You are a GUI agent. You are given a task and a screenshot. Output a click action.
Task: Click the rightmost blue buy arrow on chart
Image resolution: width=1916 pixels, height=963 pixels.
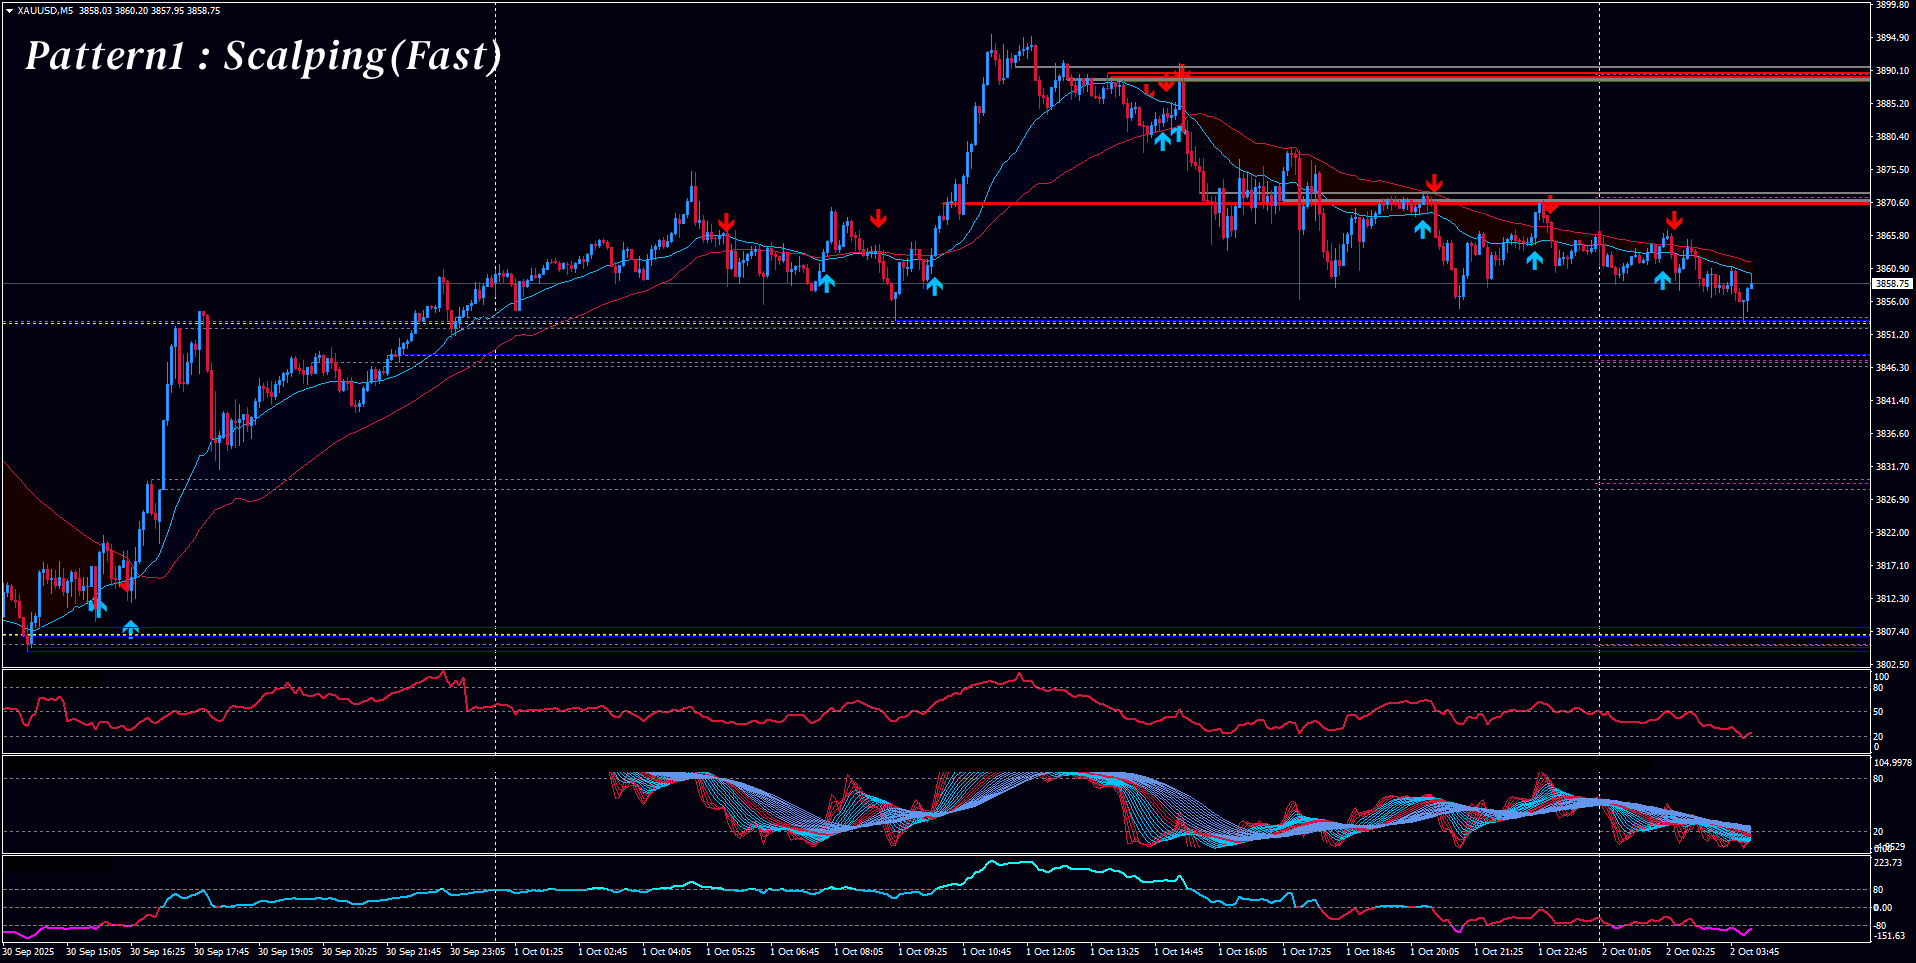[x=1662, y=280]
